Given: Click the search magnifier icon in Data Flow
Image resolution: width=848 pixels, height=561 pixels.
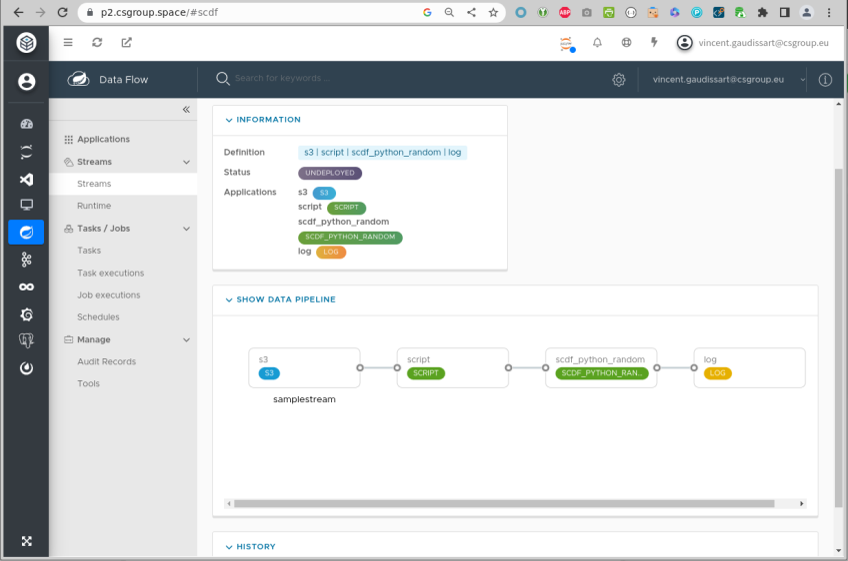Looking at the screenshot, I should 222,79.
